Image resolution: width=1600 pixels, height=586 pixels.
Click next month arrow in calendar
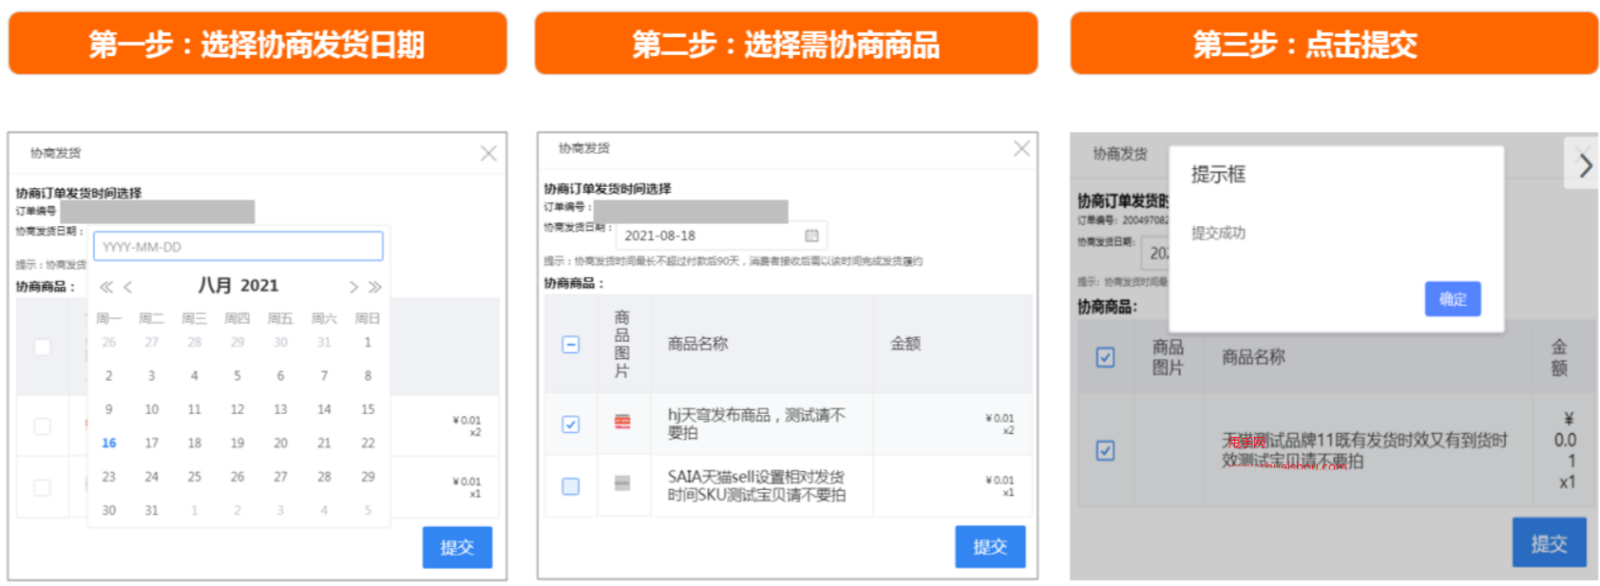tap(353, 287)
